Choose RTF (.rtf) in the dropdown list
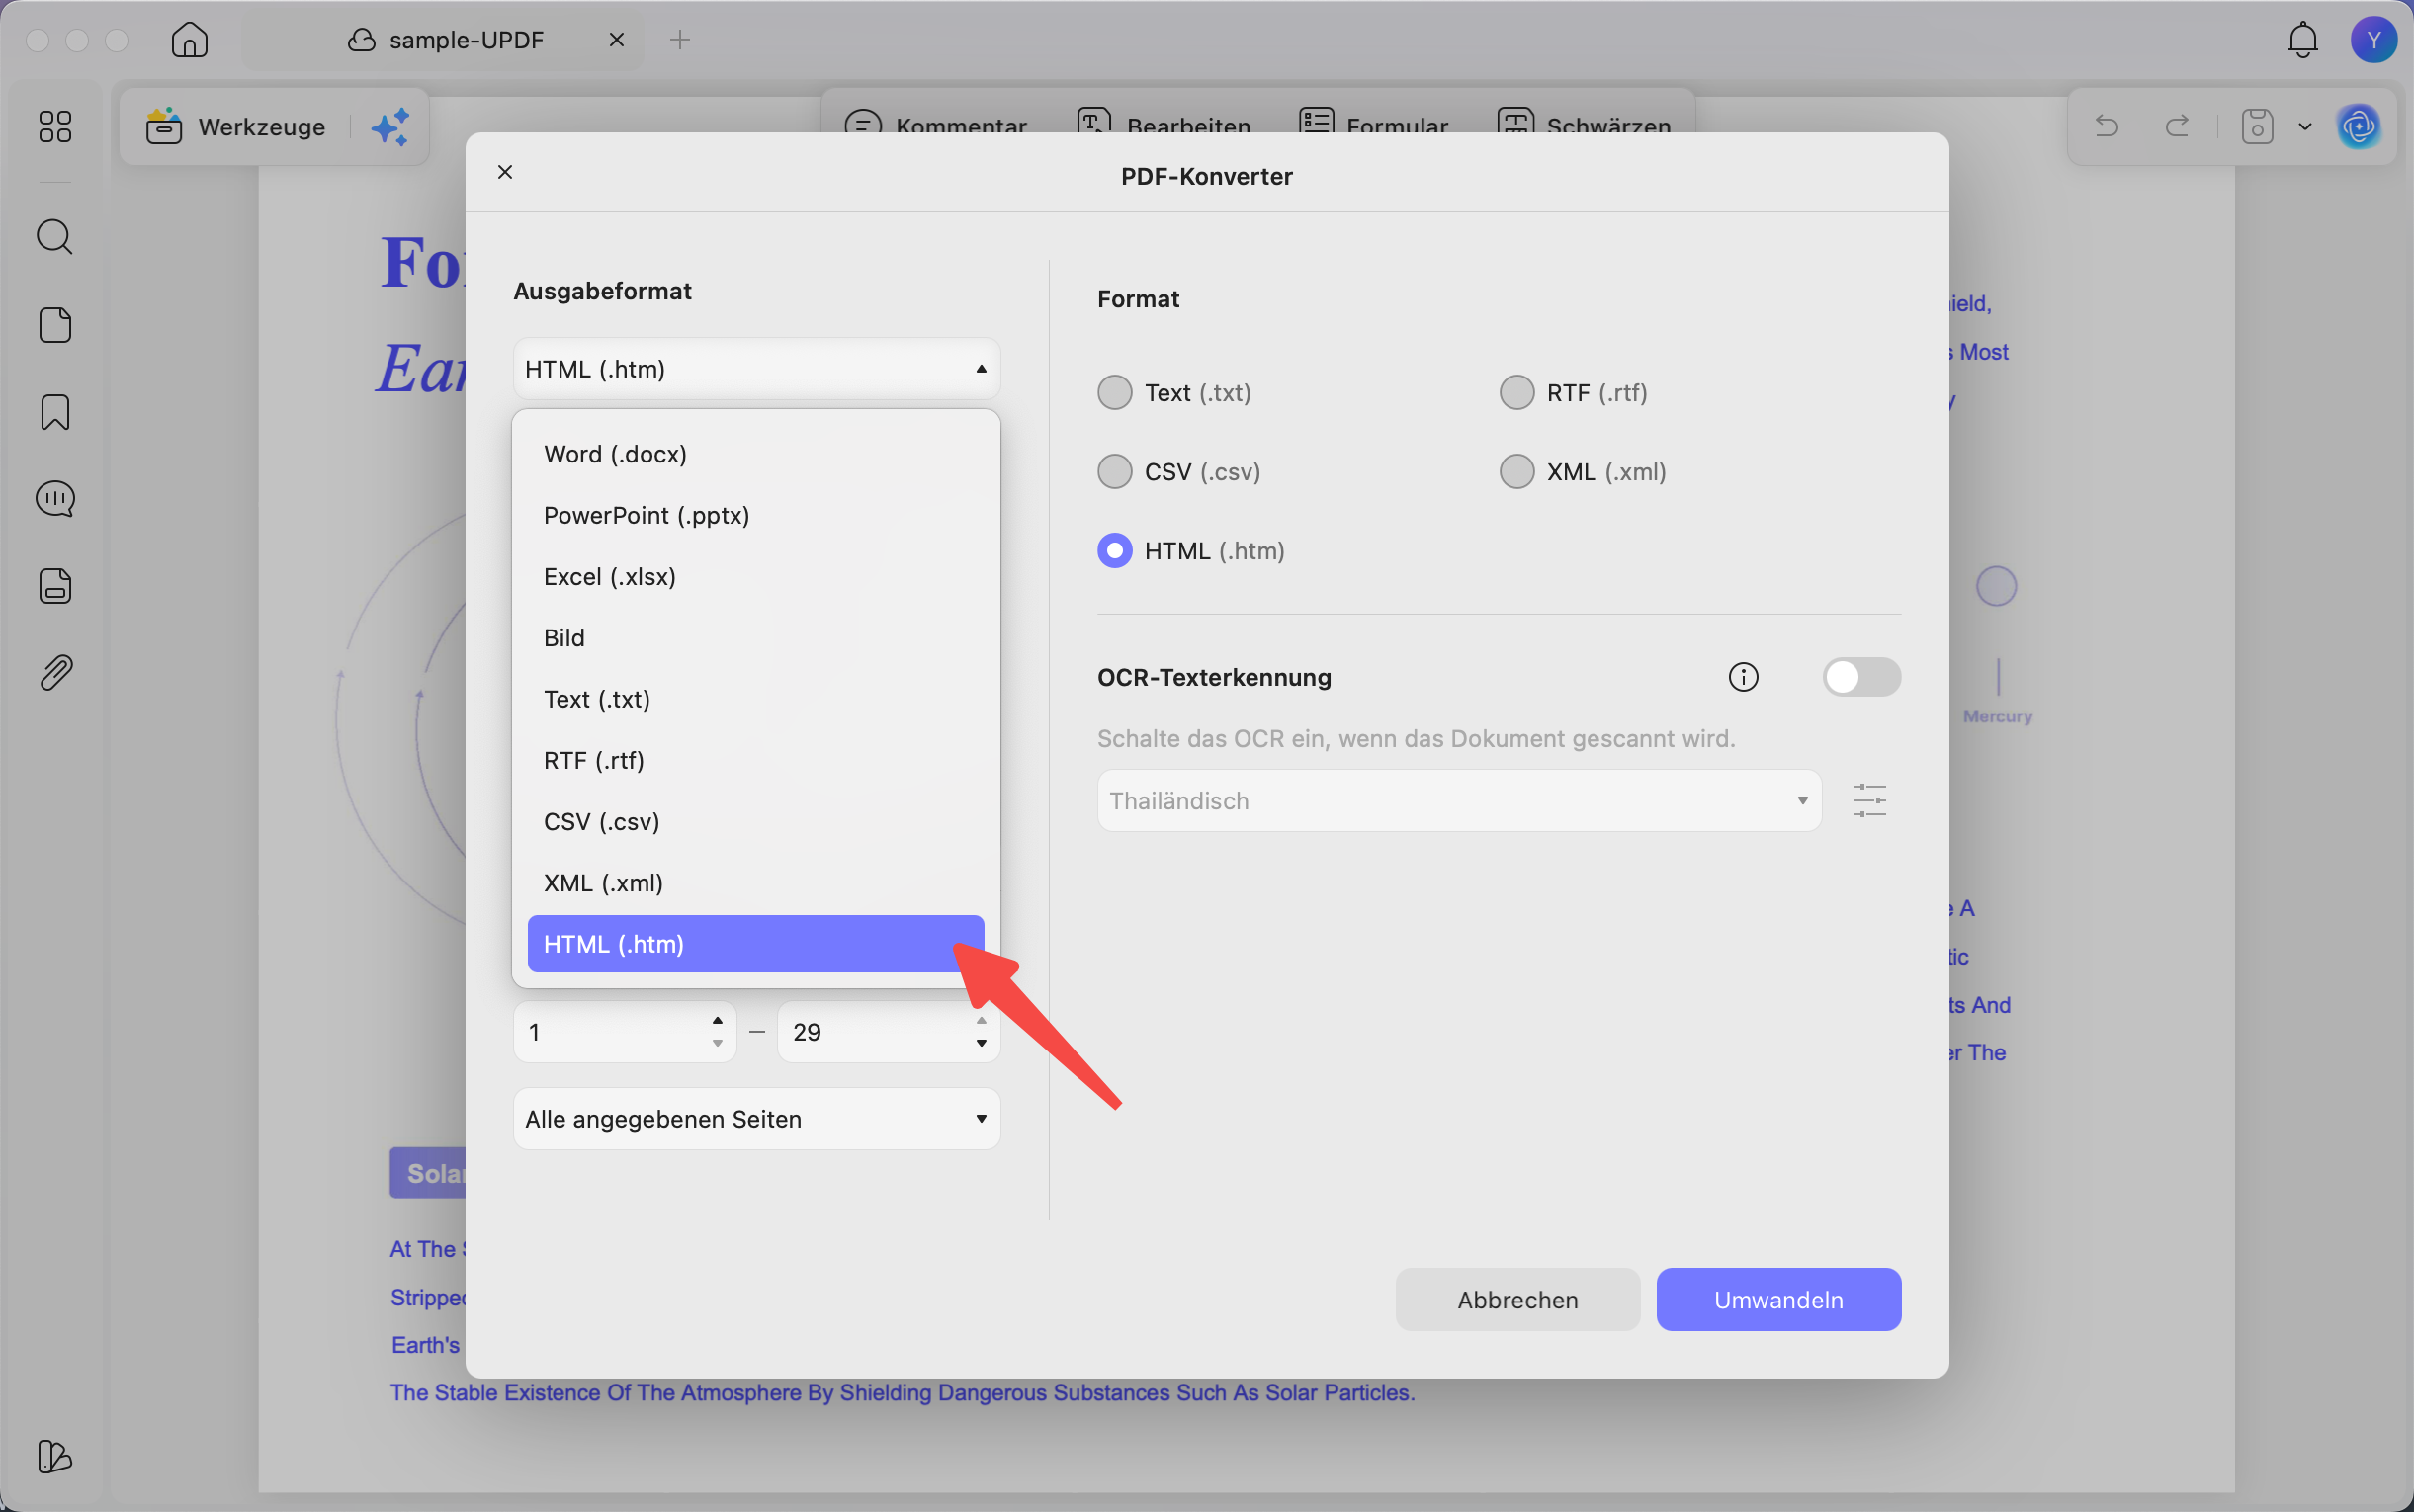The height and width of the screenshot is (1512, 2414). click(756, 760)
